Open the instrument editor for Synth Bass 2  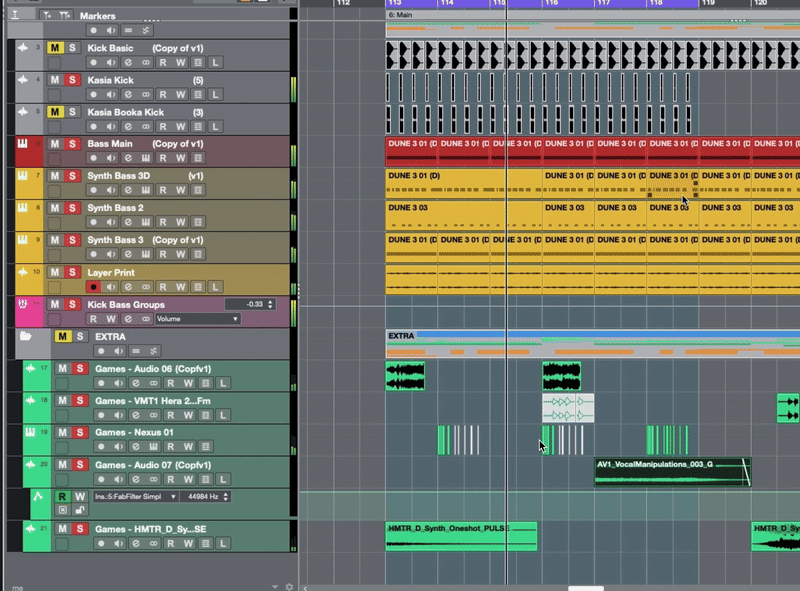click(x=146, y=223)
